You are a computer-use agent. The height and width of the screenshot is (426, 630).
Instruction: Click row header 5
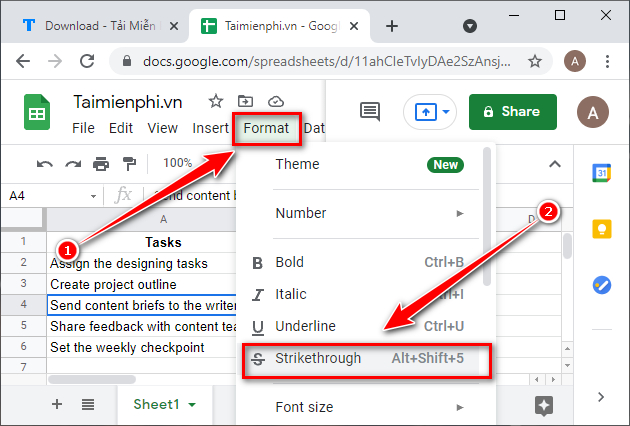[x=23, y=325]
